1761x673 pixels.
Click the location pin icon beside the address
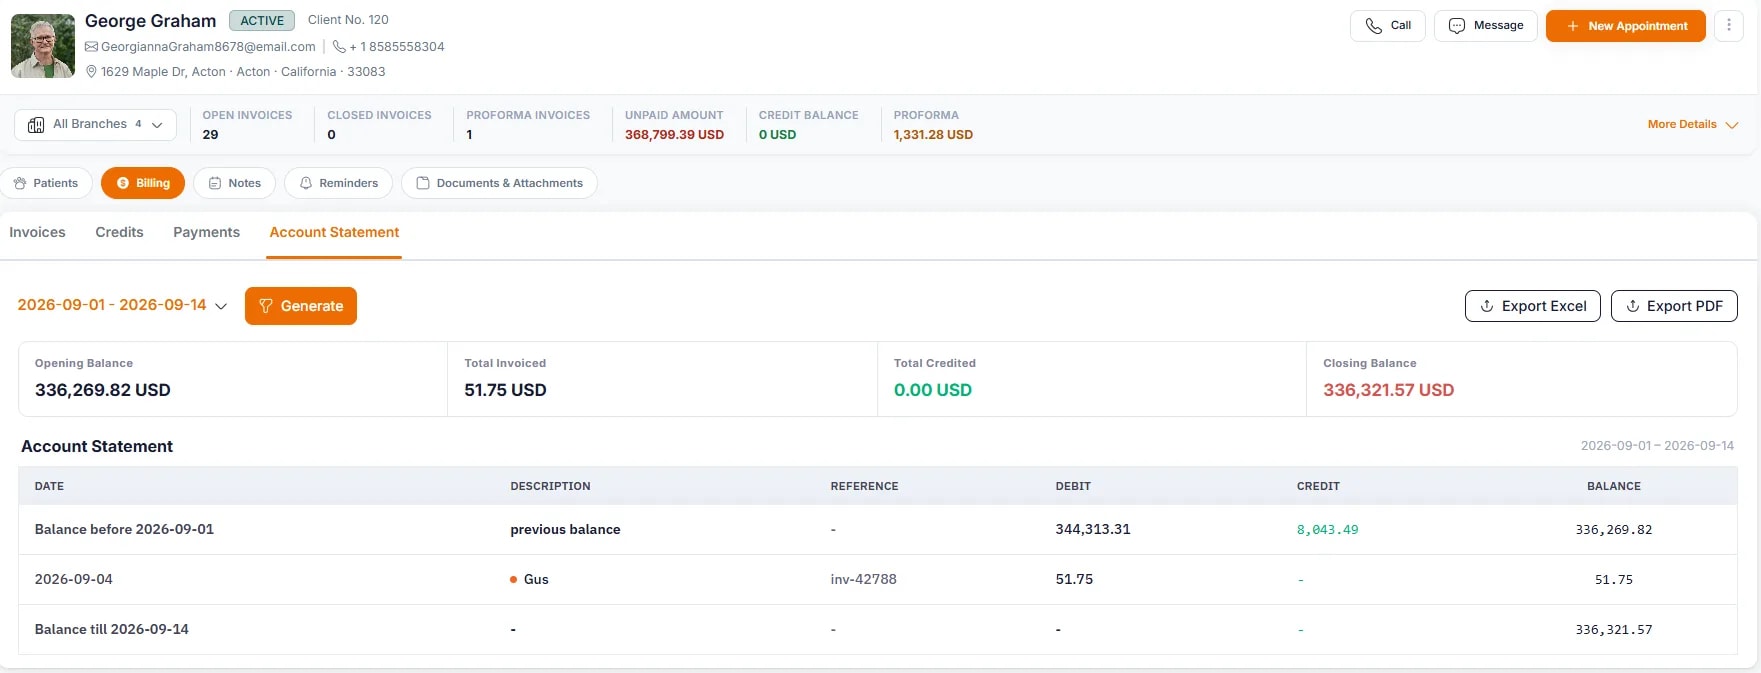(x=91, y=72)
